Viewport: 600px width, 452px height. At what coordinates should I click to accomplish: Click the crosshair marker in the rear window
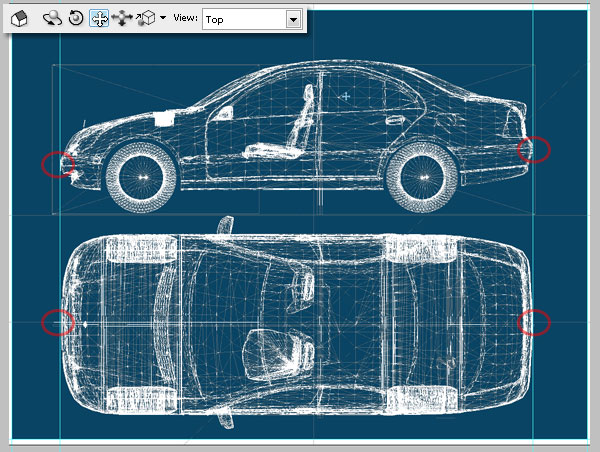coord(346,97)
